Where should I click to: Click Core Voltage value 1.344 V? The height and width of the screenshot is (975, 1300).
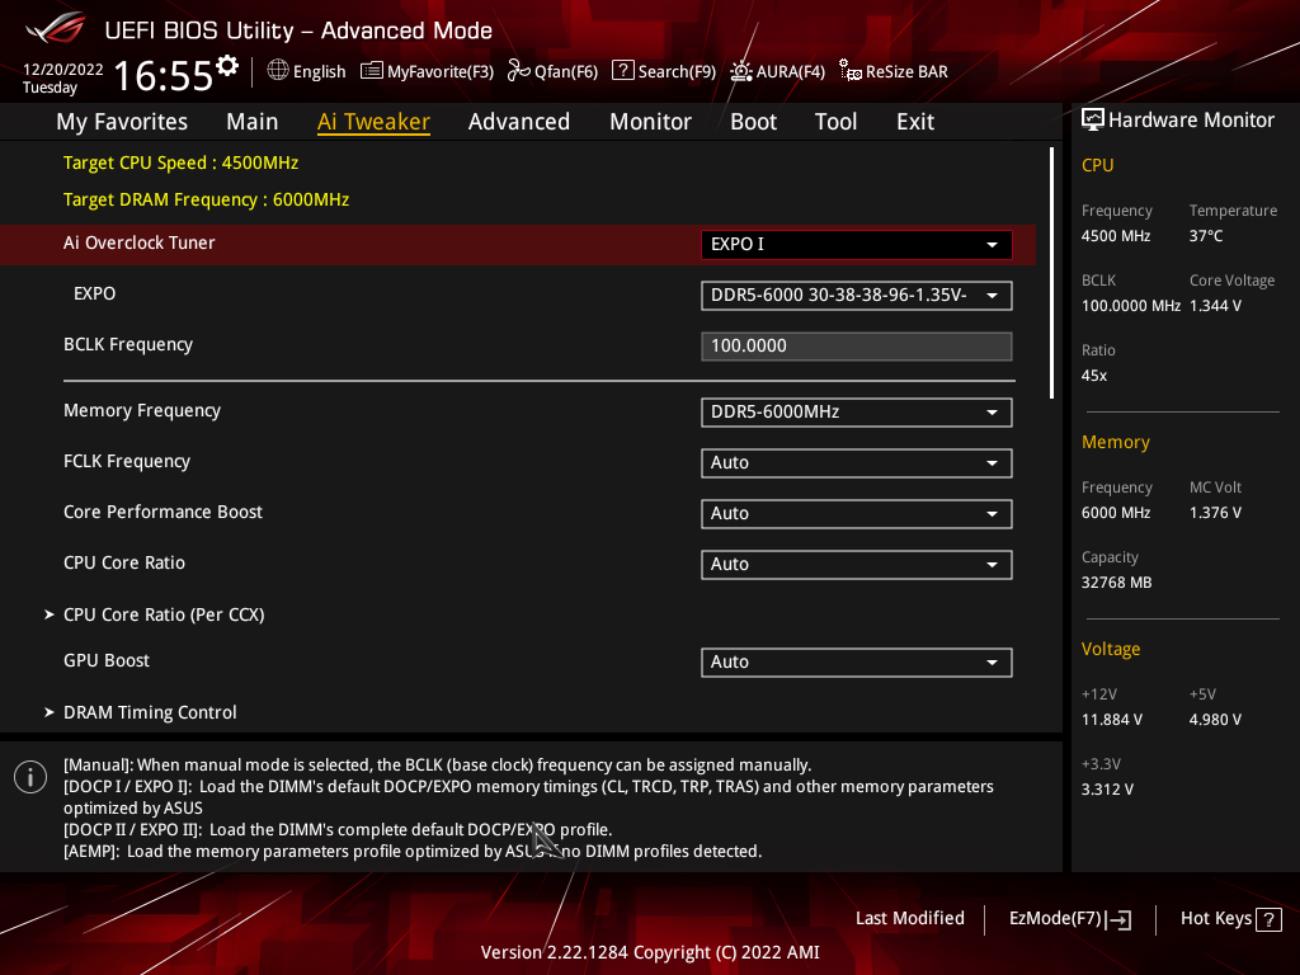[1215, 306]
